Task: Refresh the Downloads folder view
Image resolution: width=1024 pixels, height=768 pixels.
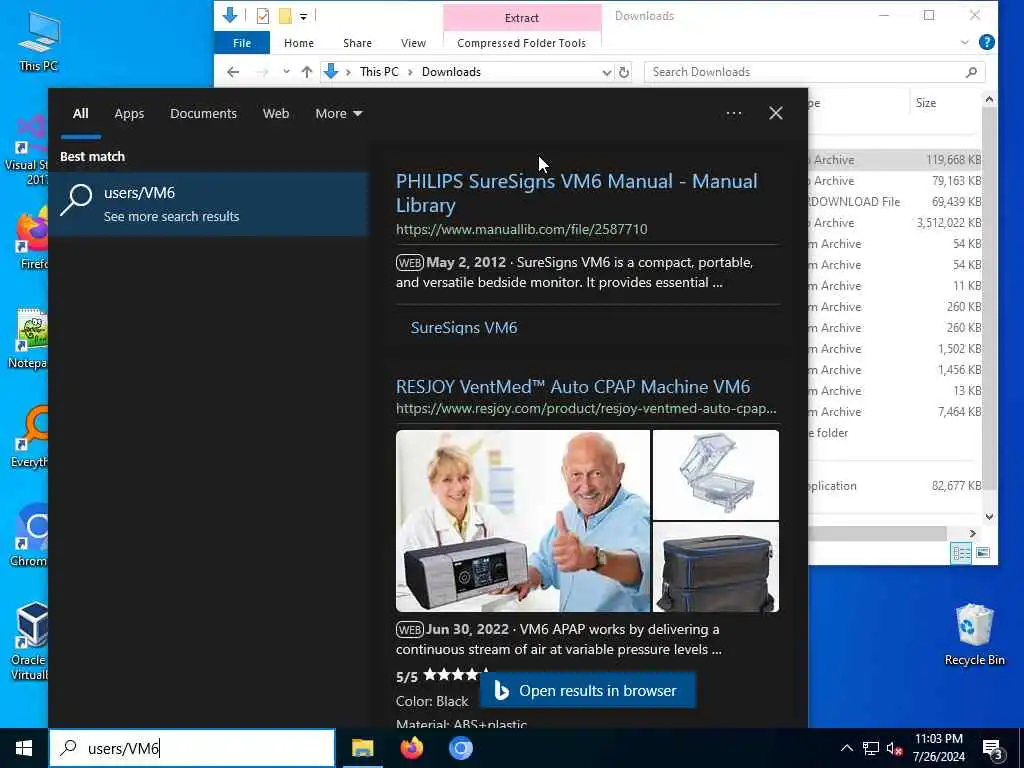Action: (624, 72)
